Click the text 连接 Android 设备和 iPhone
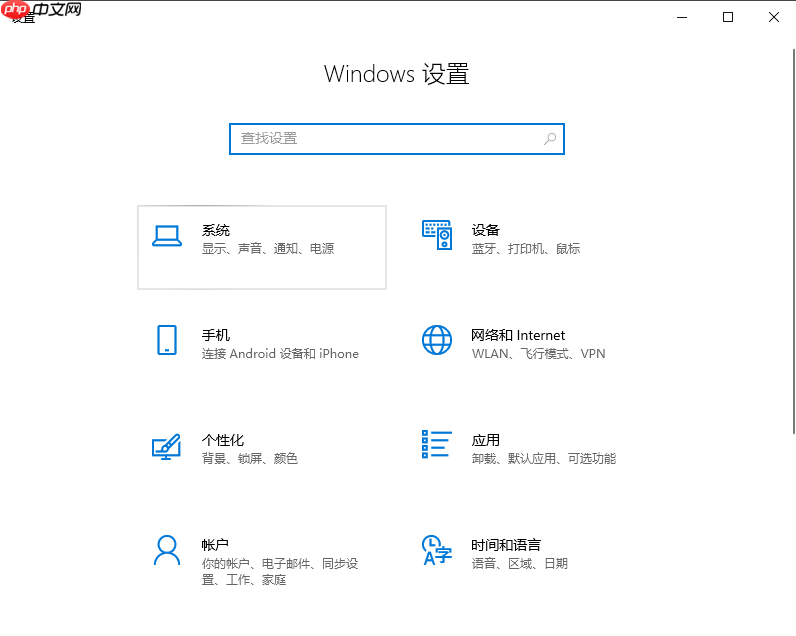The image size is (796, 636). point(280,354)
